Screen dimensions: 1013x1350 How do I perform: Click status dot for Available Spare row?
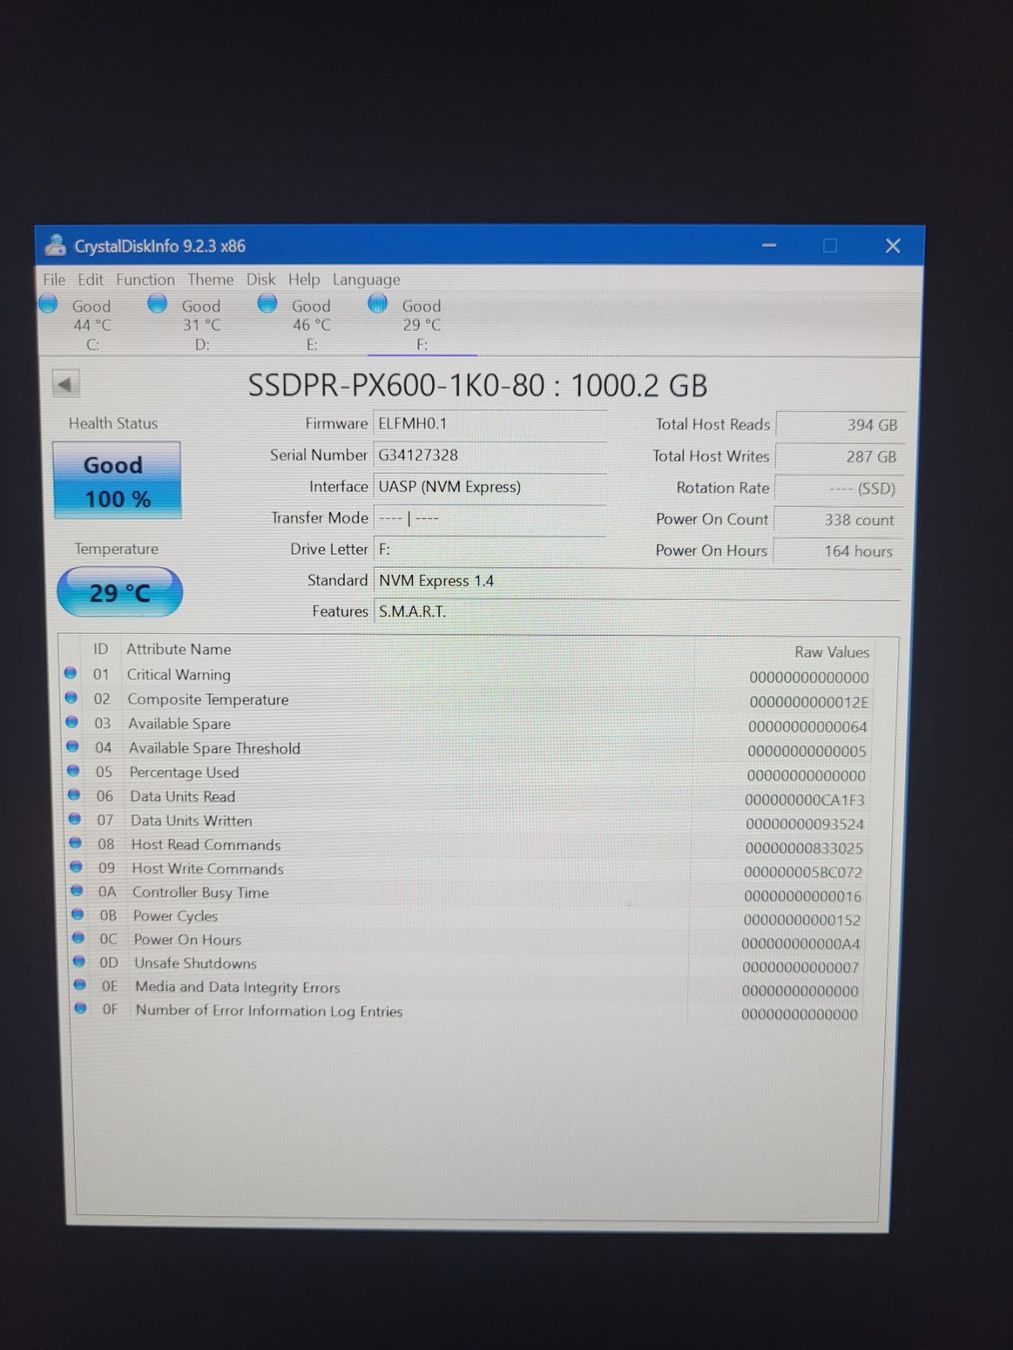coord(72,722)
